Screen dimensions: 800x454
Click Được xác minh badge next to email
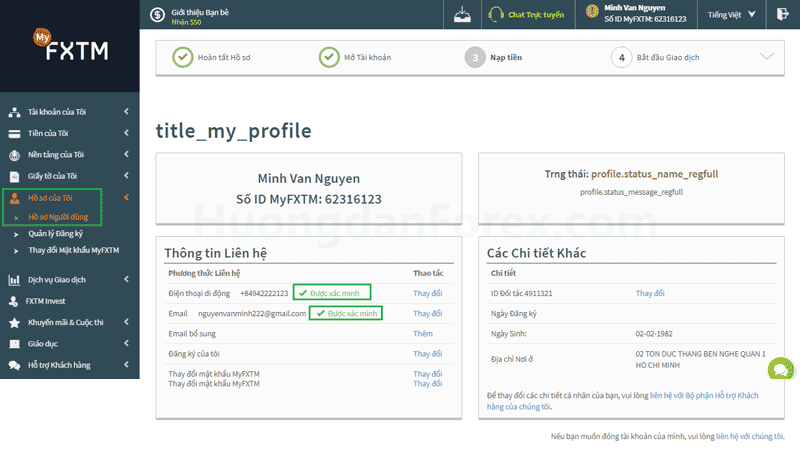point(346,313)
